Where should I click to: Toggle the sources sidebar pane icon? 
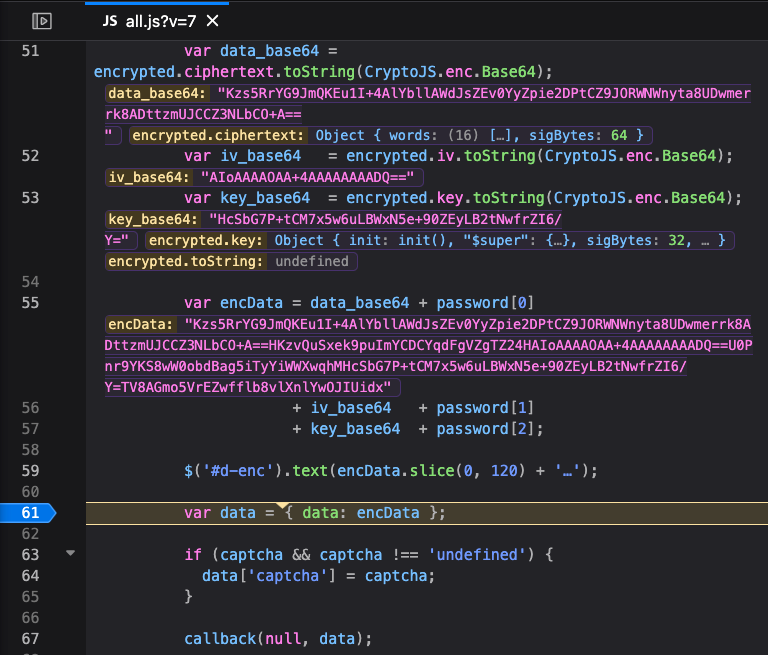point(41,20)
